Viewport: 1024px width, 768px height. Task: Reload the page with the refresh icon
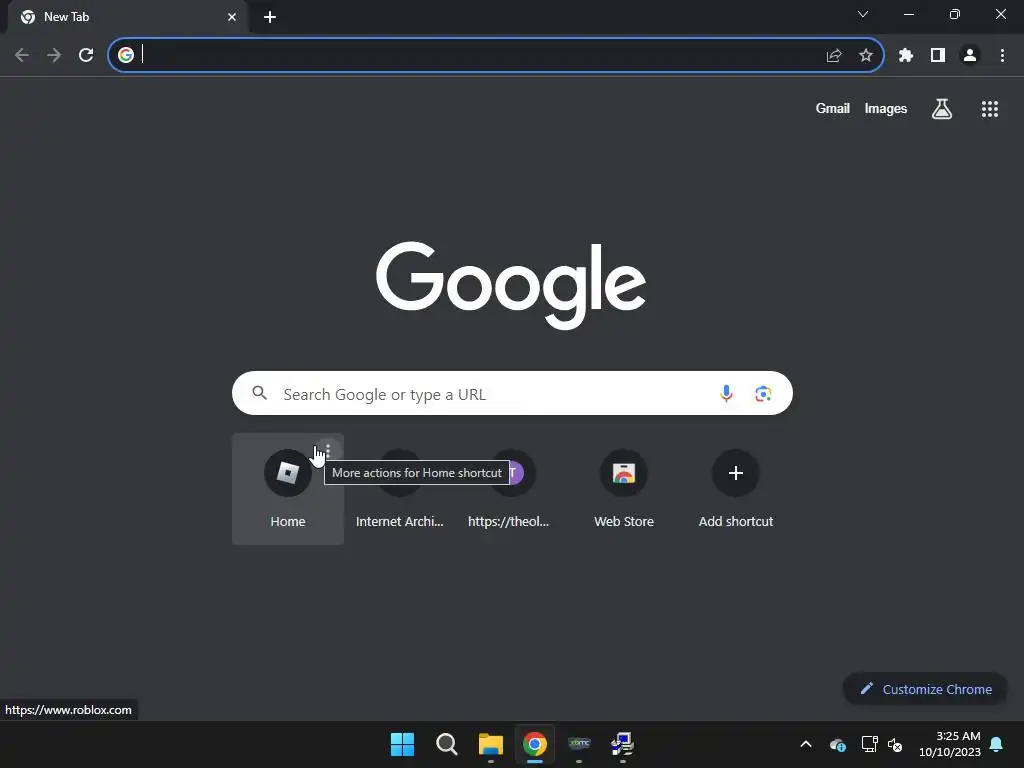point(86,55)
